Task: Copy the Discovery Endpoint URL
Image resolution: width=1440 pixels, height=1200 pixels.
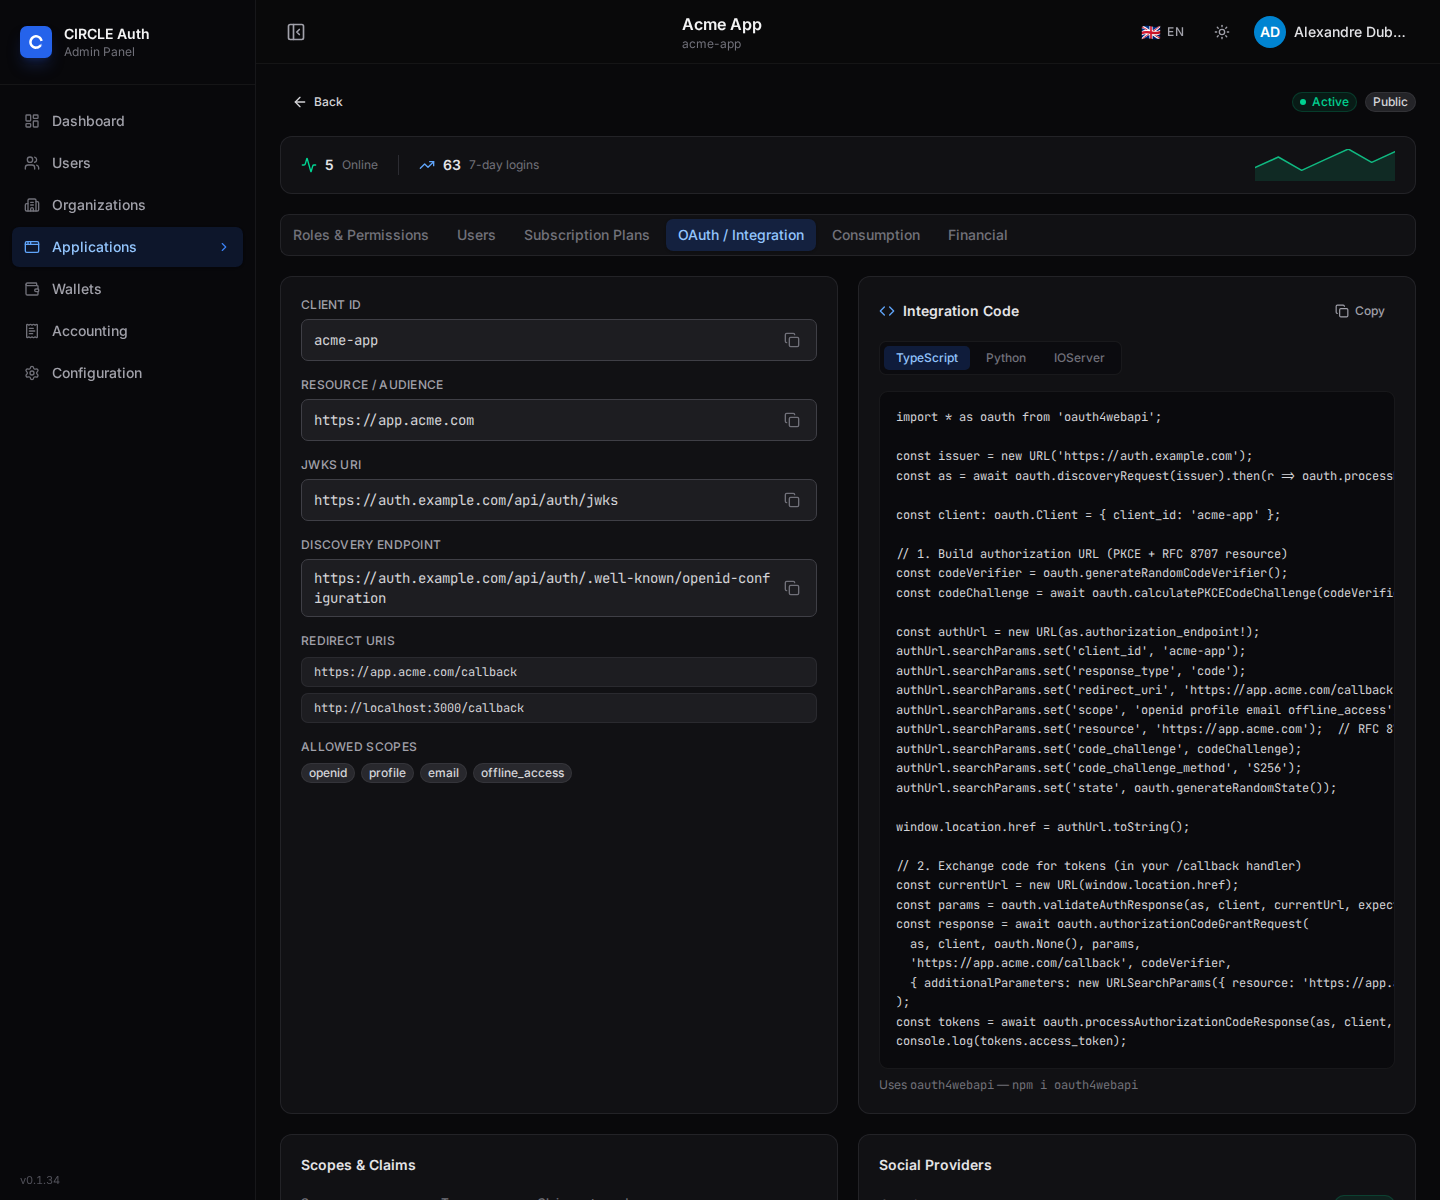Action: point(792,588)
